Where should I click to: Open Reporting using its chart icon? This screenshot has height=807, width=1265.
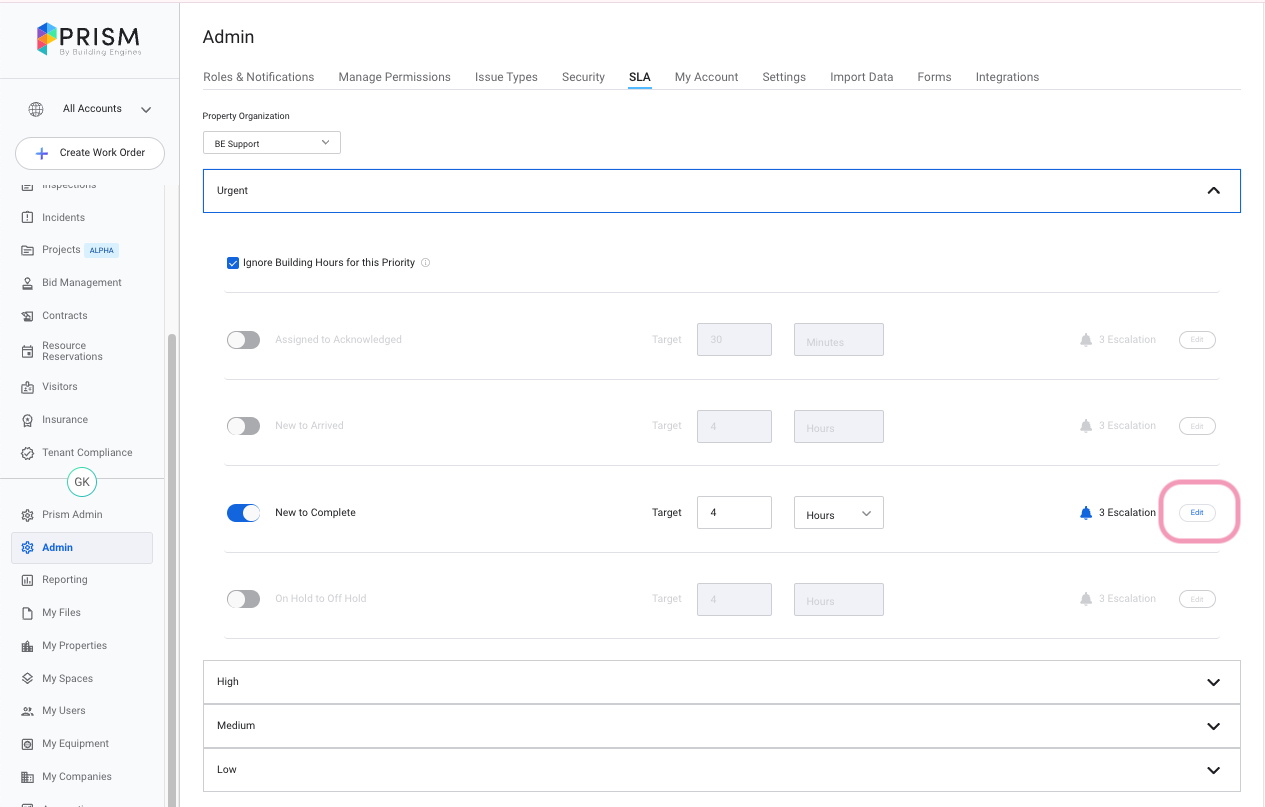tap(28, 580)
